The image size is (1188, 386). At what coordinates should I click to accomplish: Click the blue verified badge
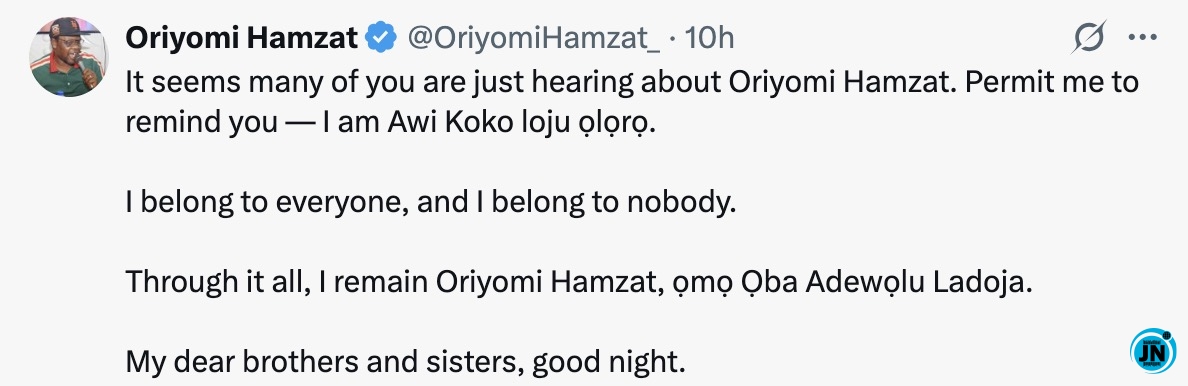point(381,37)
